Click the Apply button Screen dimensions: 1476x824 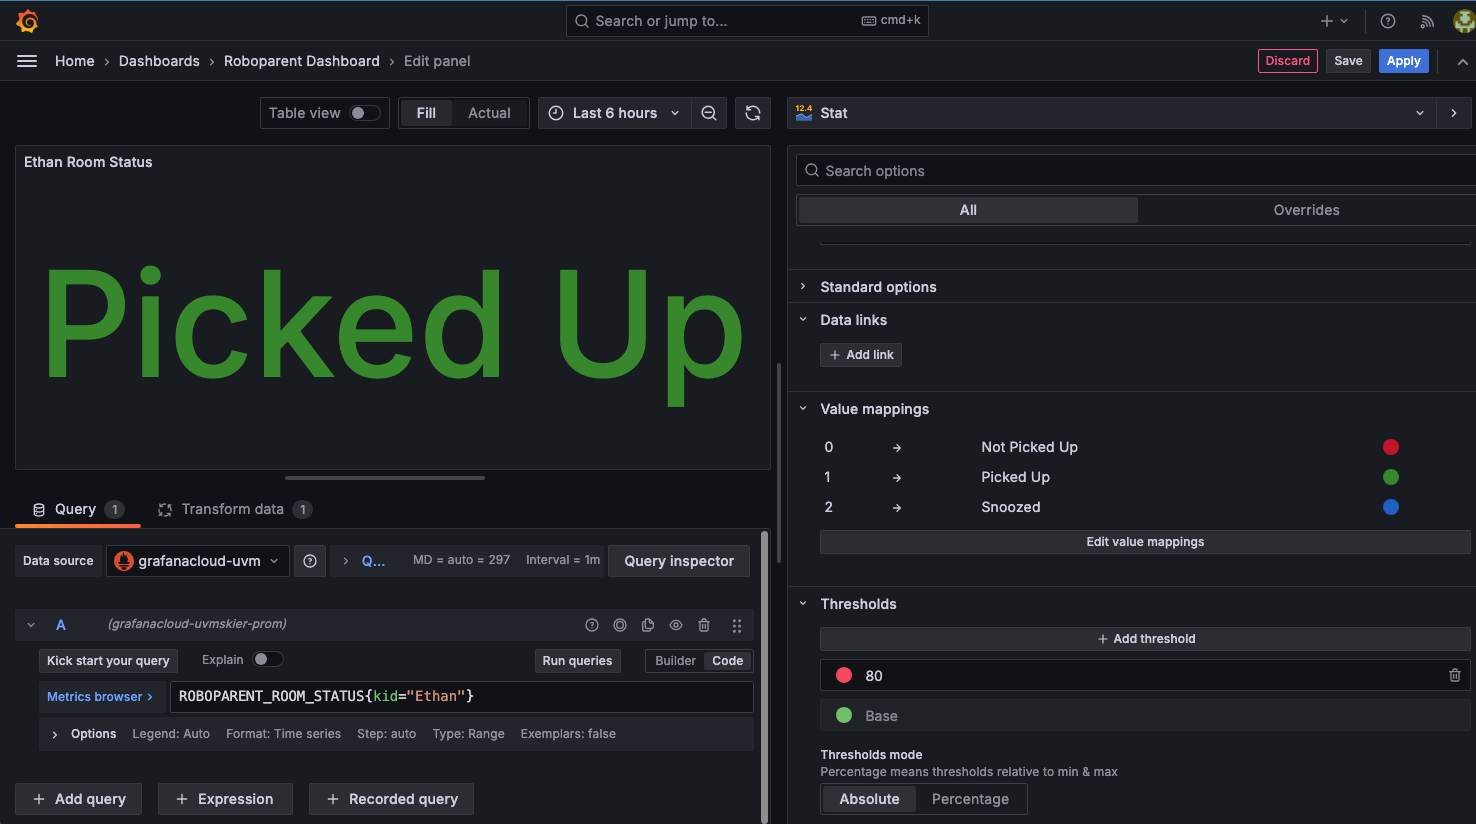click(1403, 61)
